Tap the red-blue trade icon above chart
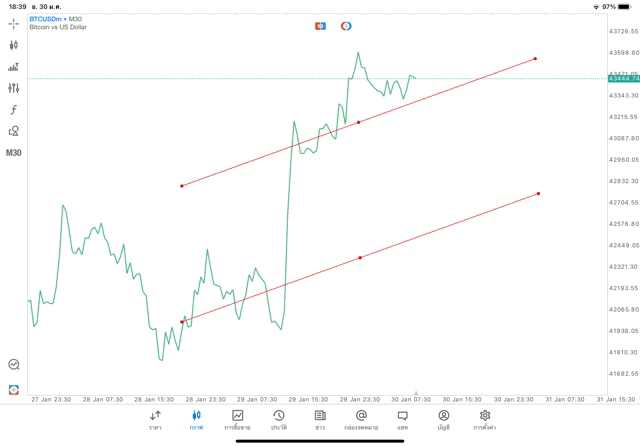This screenshot has height=447, width=640. point(320,26)
